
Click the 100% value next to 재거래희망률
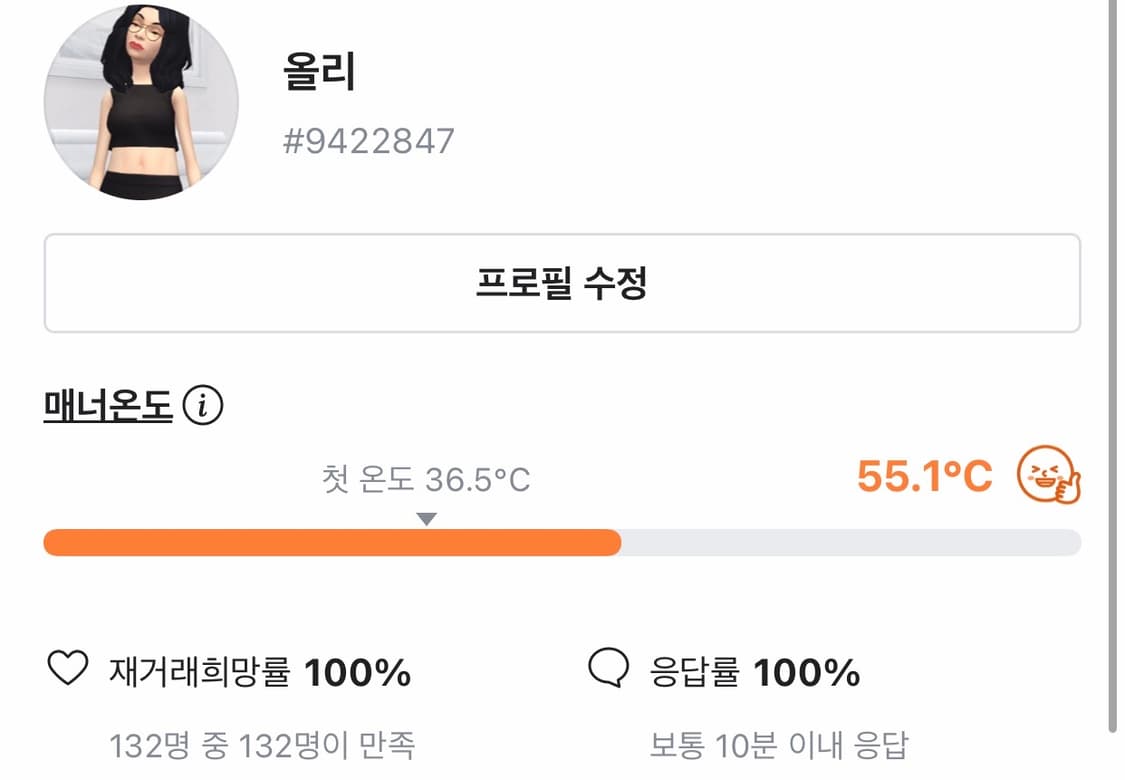357,672
